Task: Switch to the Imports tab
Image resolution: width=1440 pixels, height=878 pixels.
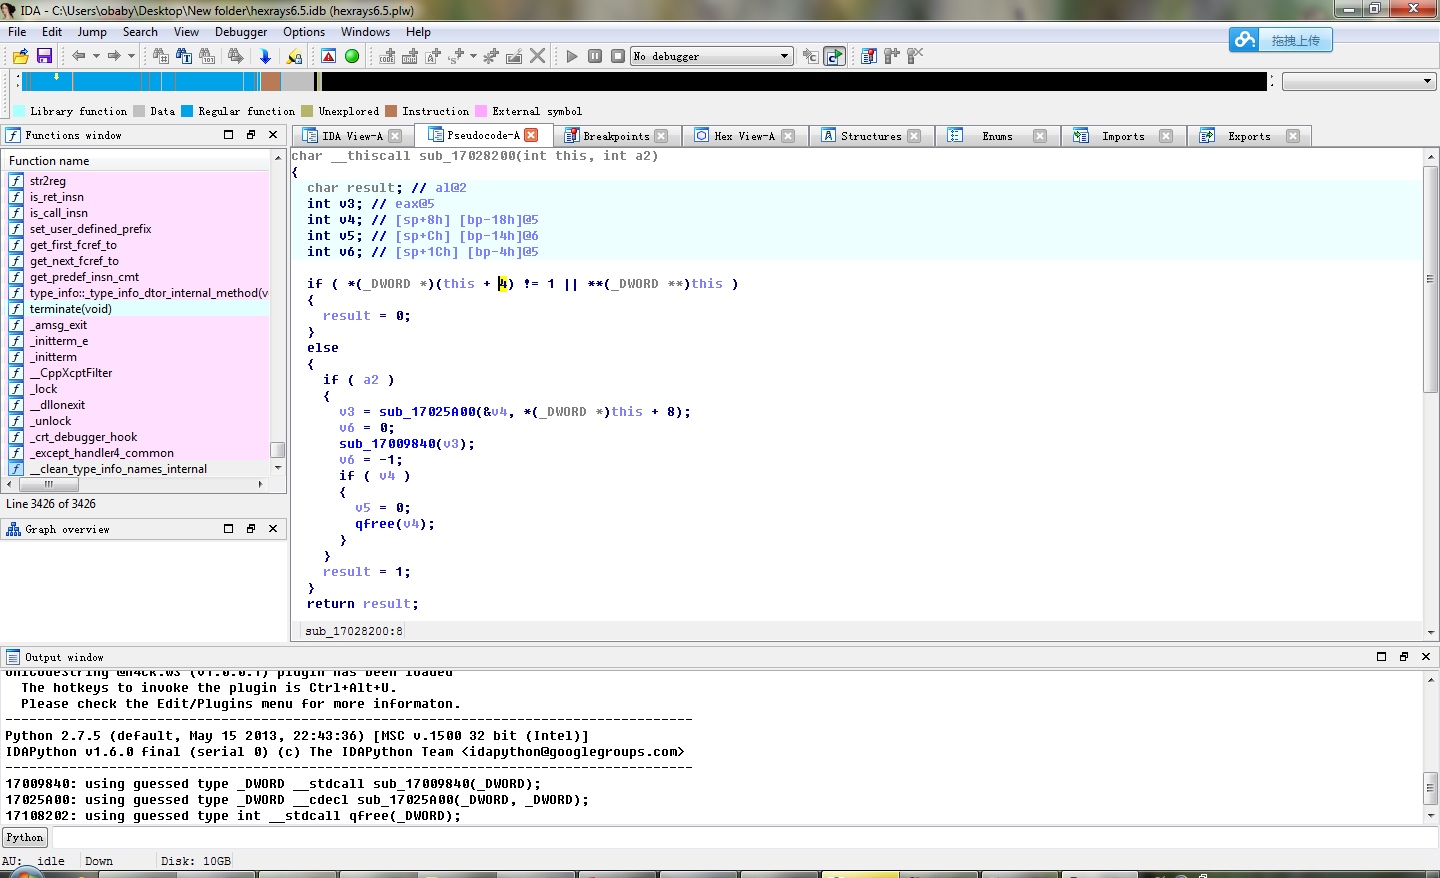Action: tap(1123, 136)
